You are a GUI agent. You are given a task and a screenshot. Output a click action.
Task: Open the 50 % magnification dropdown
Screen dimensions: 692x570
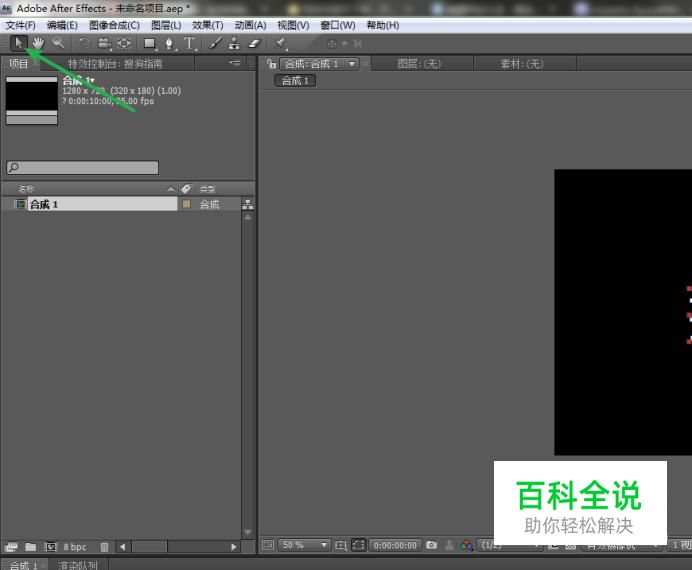(x=305, y=545)
